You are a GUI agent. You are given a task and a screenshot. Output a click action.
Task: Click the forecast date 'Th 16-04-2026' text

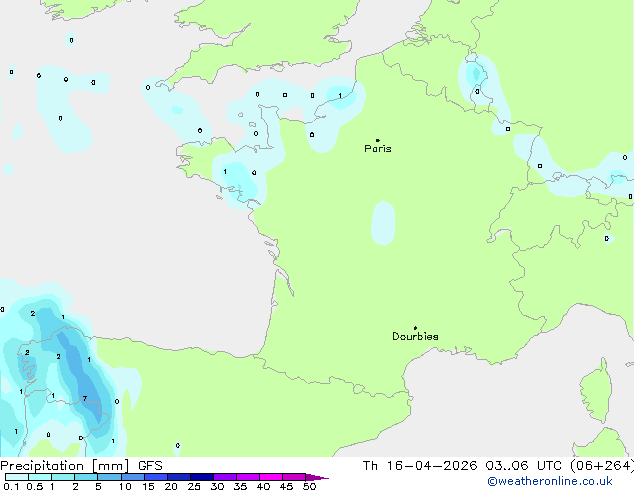(x=420, y=466)
